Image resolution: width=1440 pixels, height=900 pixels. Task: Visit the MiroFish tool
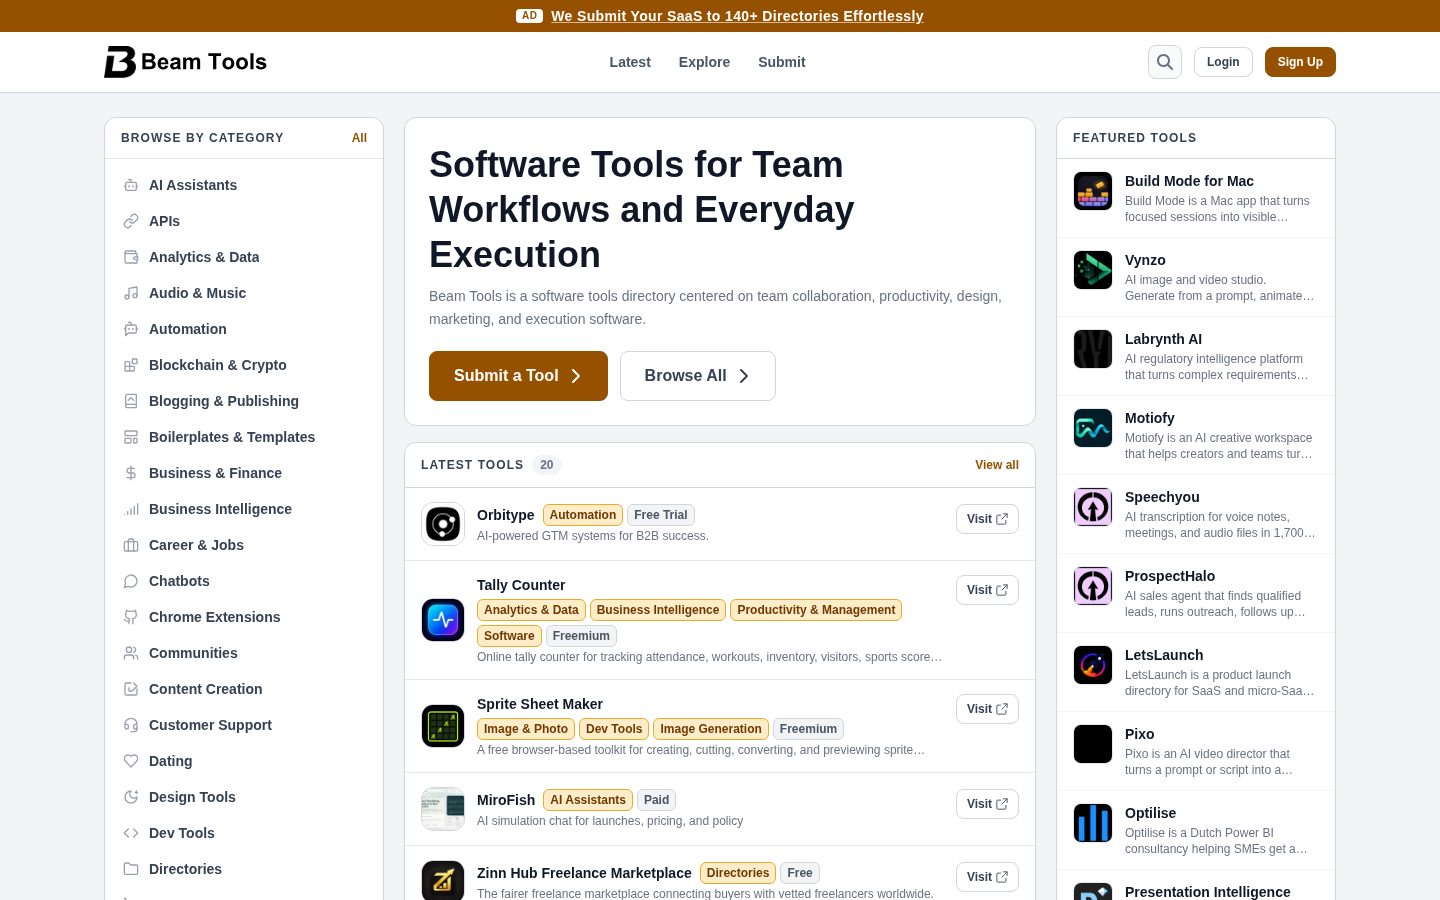(987, 804)
